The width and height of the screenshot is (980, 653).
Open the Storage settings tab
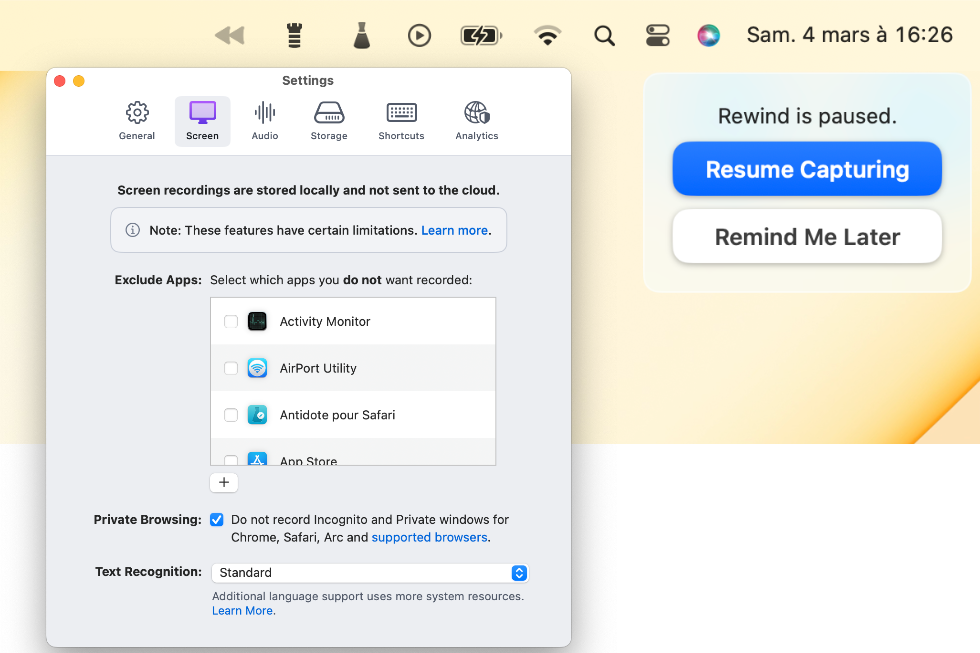(x=329, y=121)
